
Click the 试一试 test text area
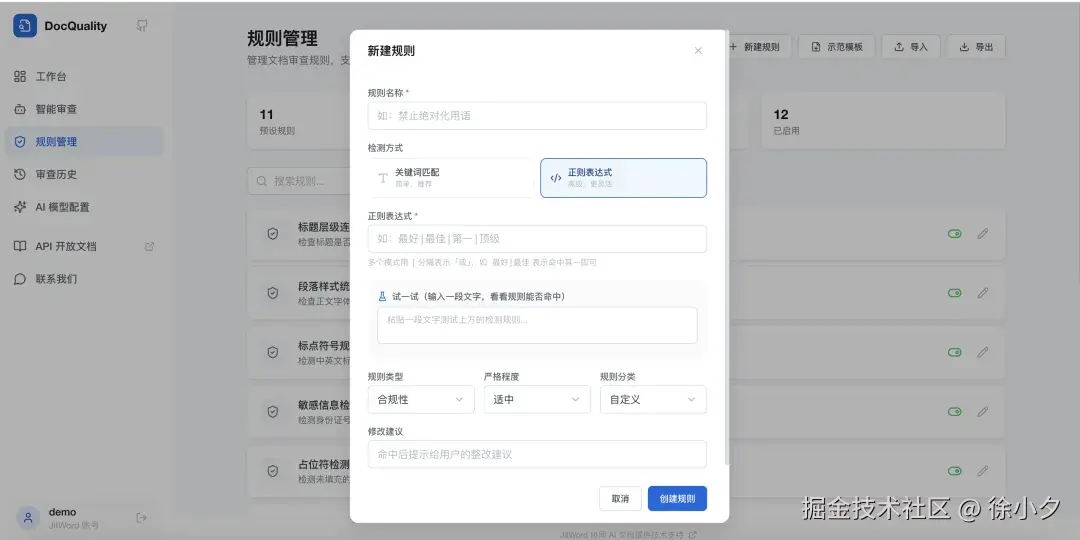pos(537,325)
